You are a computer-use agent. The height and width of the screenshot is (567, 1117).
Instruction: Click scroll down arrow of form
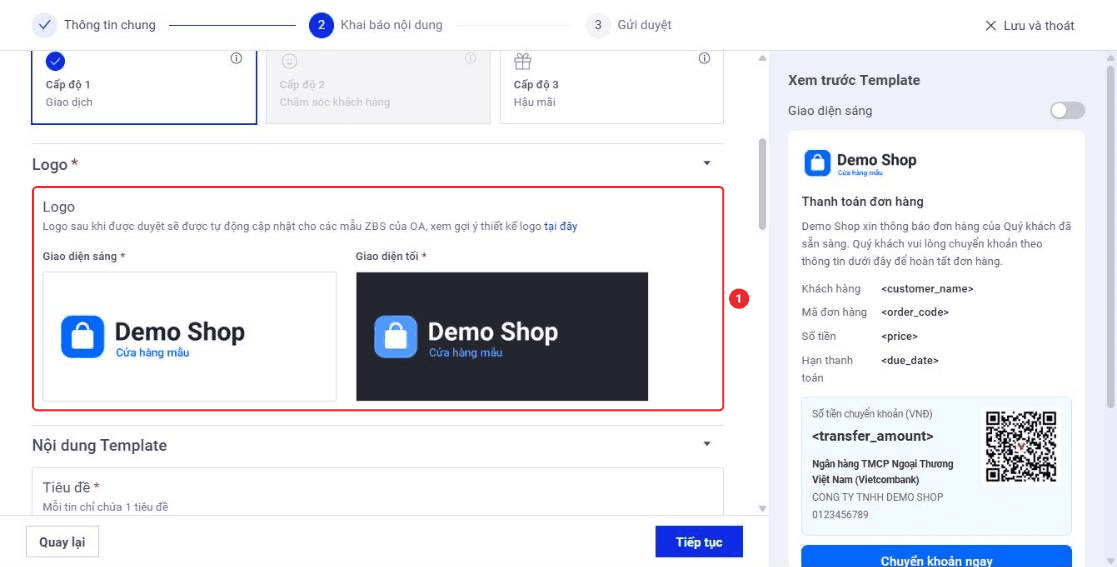(x=762, y=509)
